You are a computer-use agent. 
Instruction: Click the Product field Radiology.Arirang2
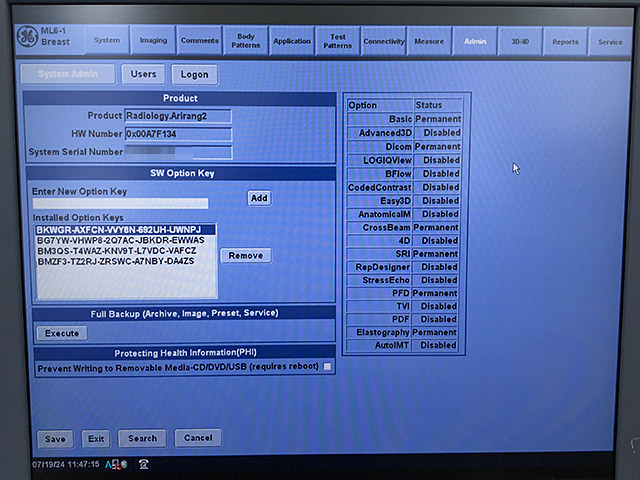pos(178,116)
